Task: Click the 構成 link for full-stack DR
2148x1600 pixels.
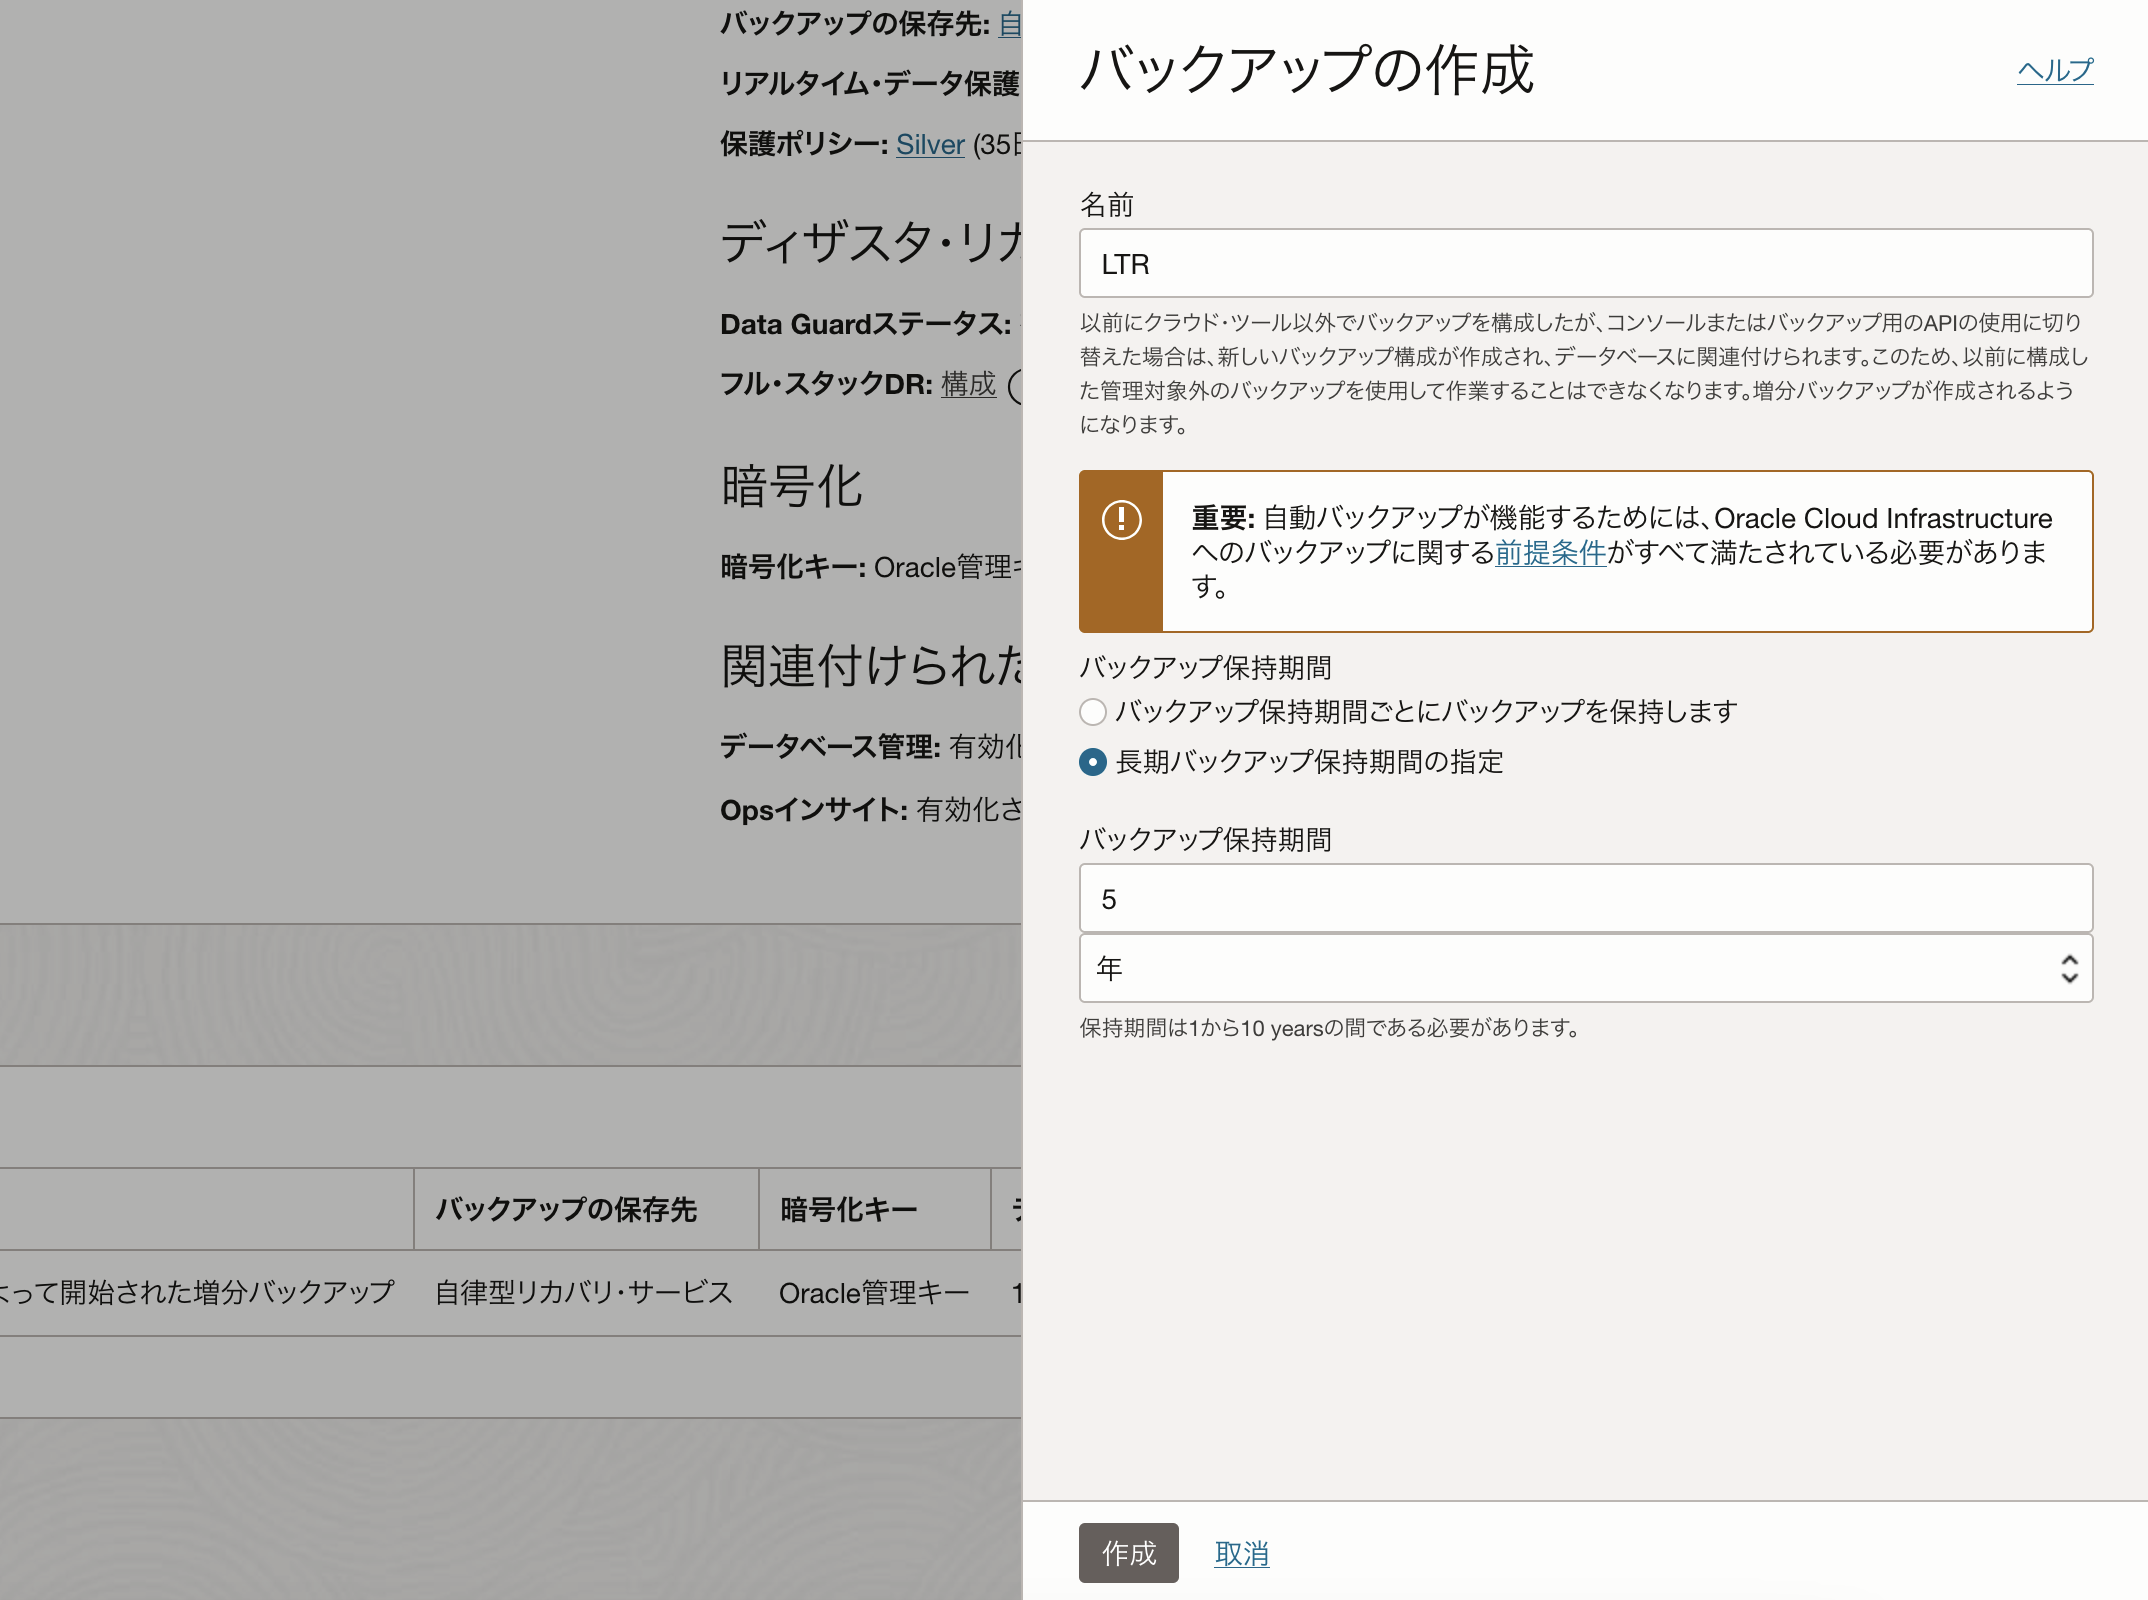Action: (x=968, y=384)
